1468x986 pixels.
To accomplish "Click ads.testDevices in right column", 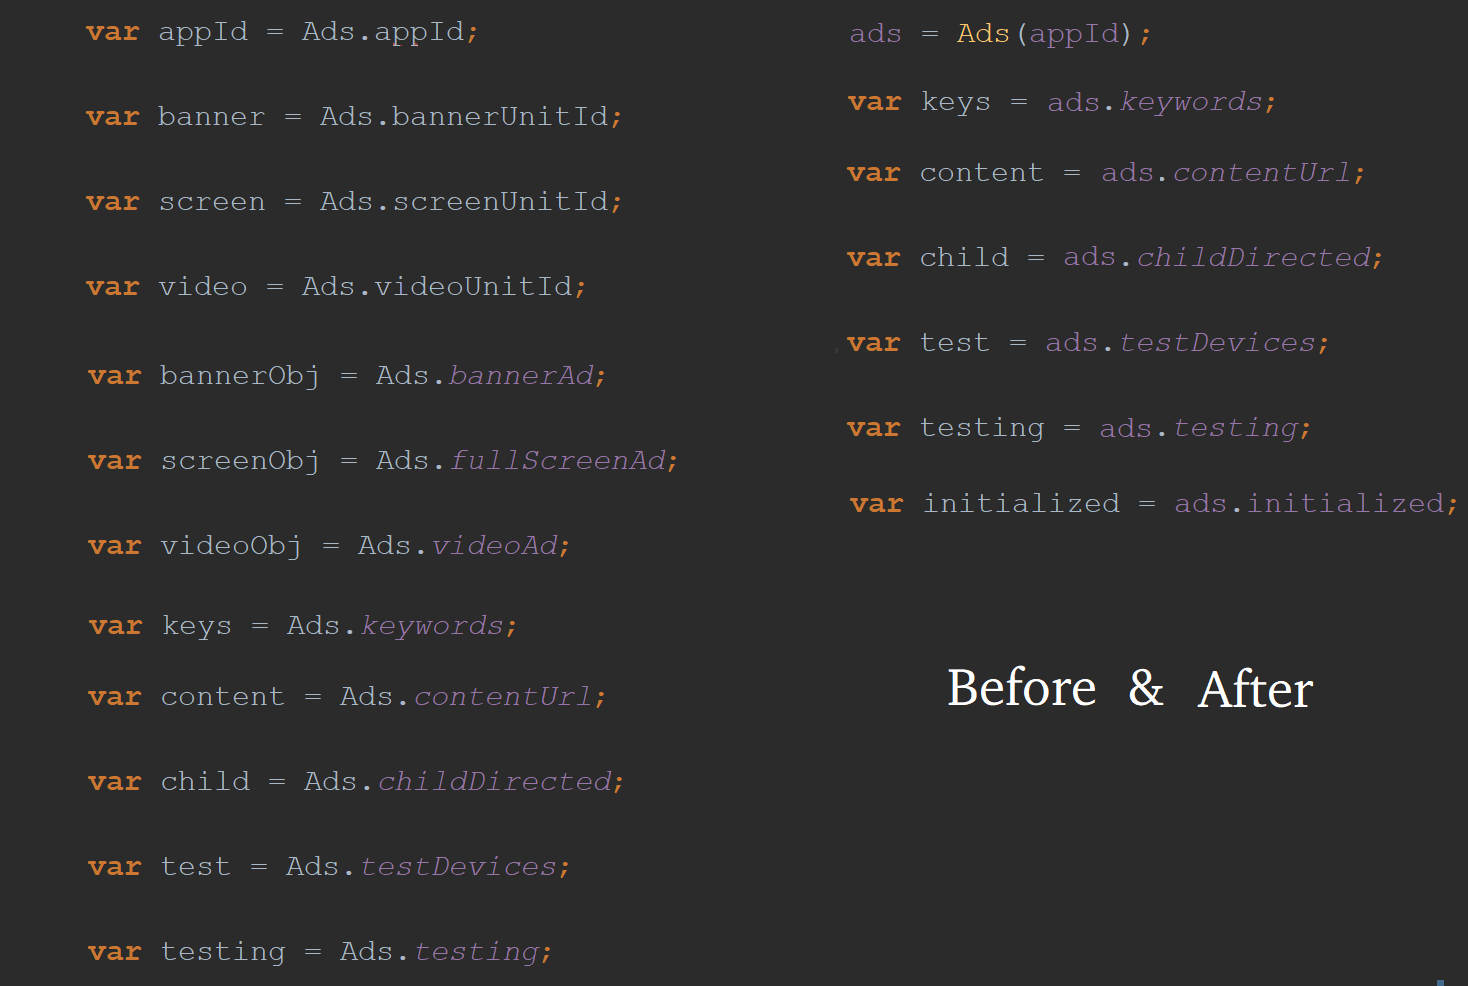I will coord(1181,344).
